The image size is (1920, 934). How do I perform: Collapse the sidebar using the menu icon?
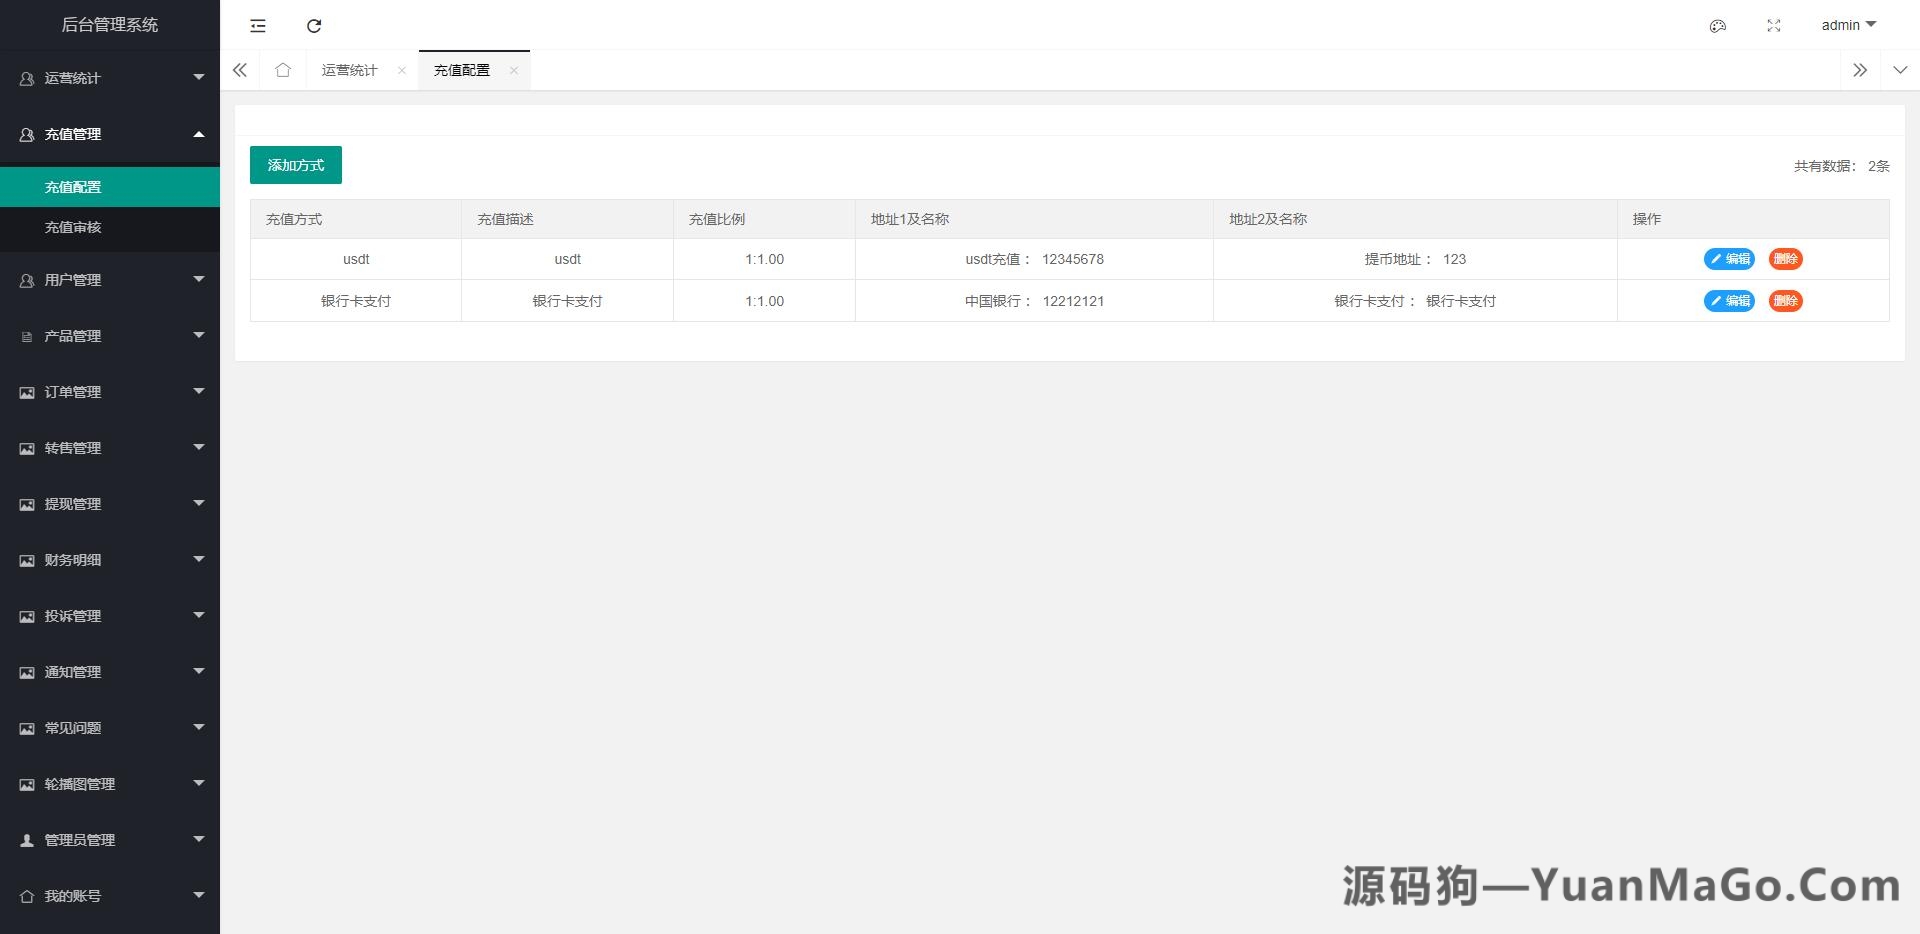258,26
